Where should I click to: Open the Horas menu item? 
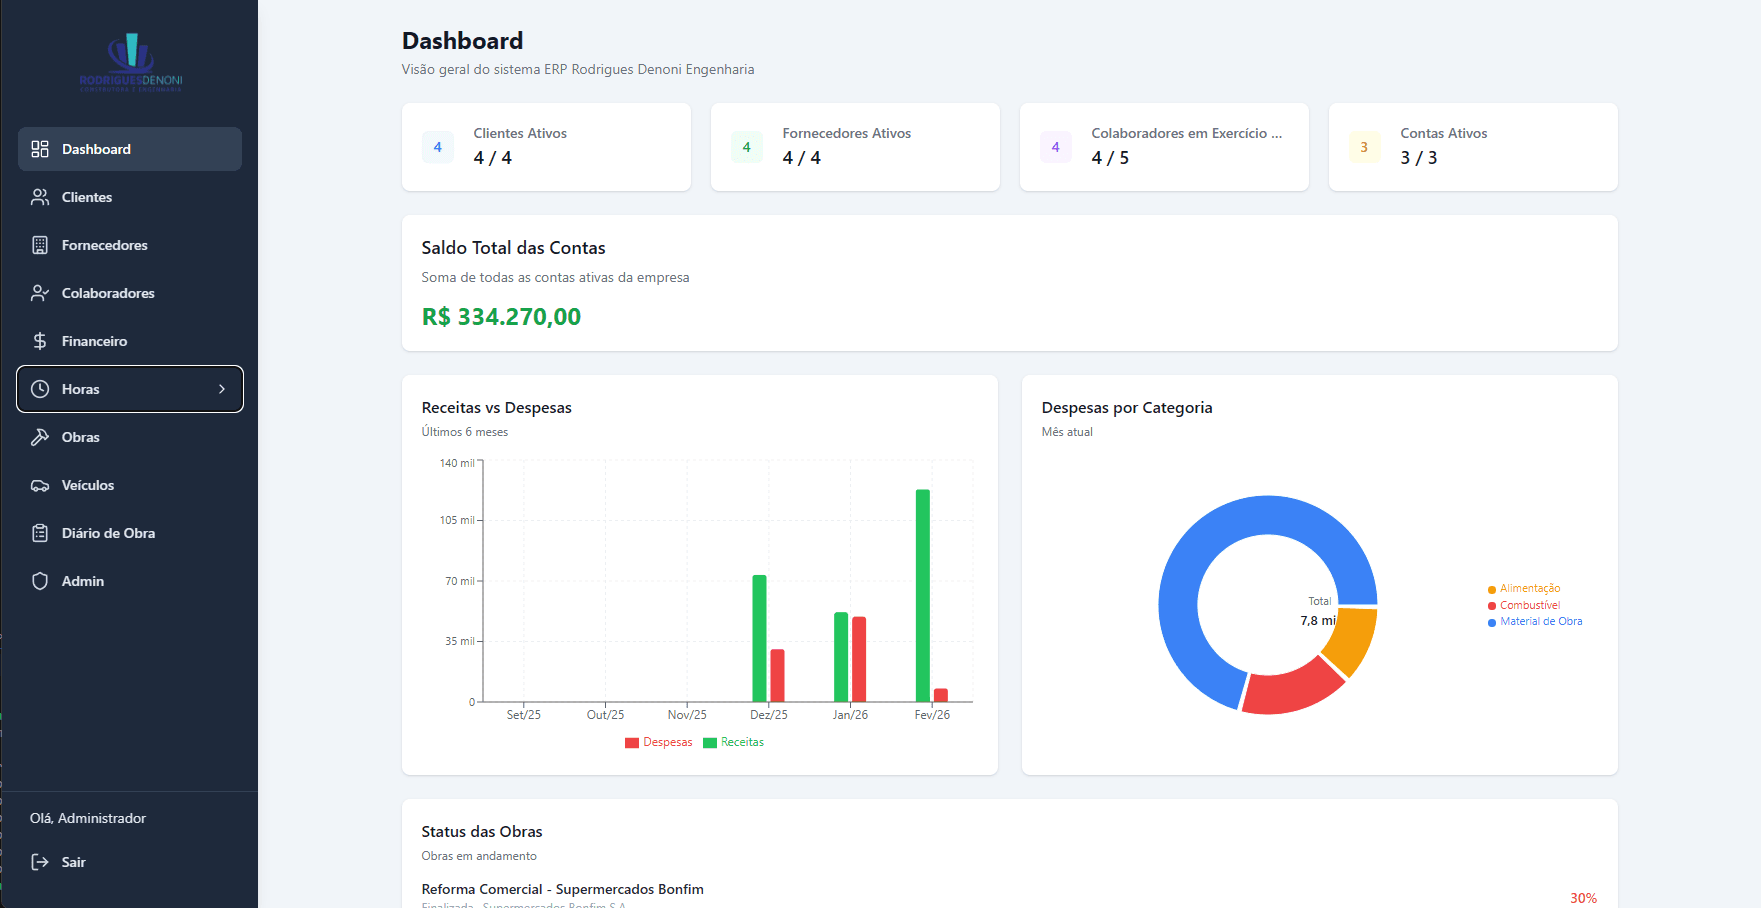[81, 389]
